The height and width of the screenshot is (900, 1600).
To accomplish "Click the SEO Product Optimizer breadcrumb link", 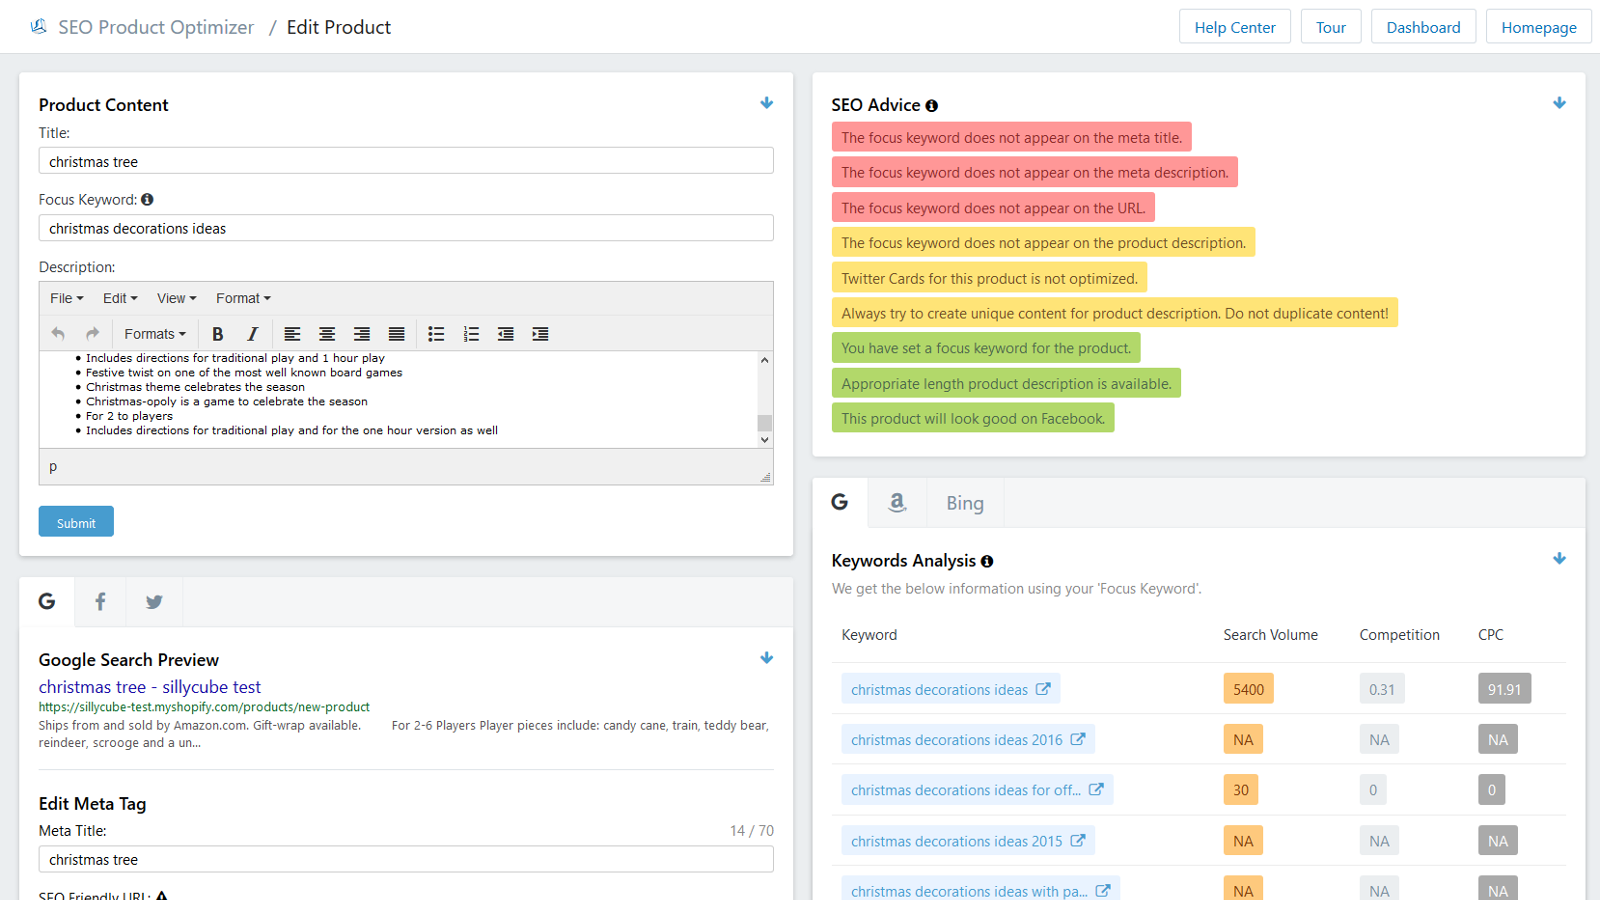I will coord(156,27).
